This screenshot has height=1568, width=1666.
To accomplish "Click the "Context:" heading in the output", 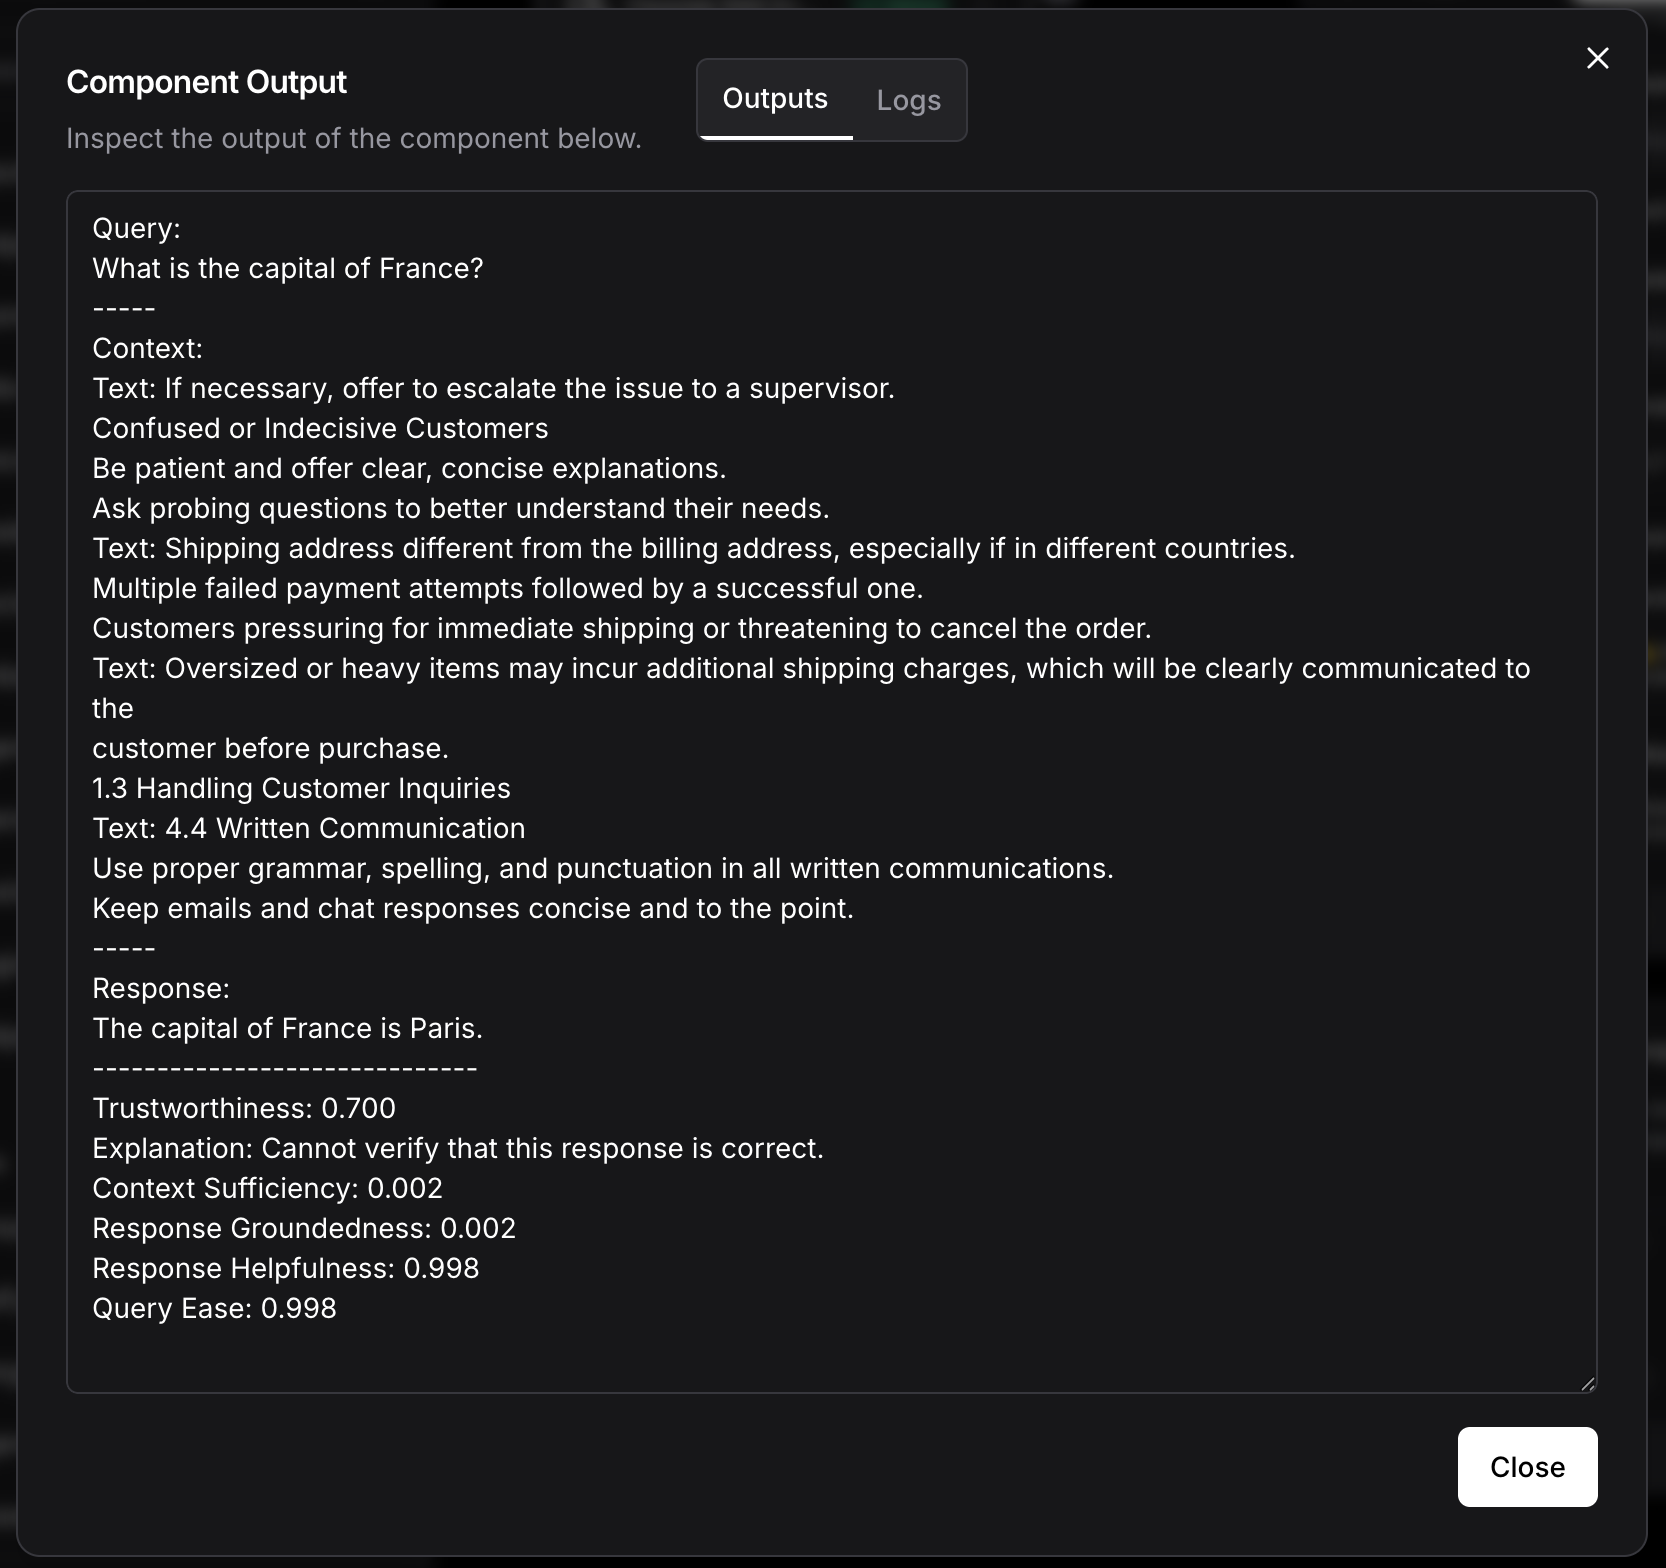I will tap(147, 348).
